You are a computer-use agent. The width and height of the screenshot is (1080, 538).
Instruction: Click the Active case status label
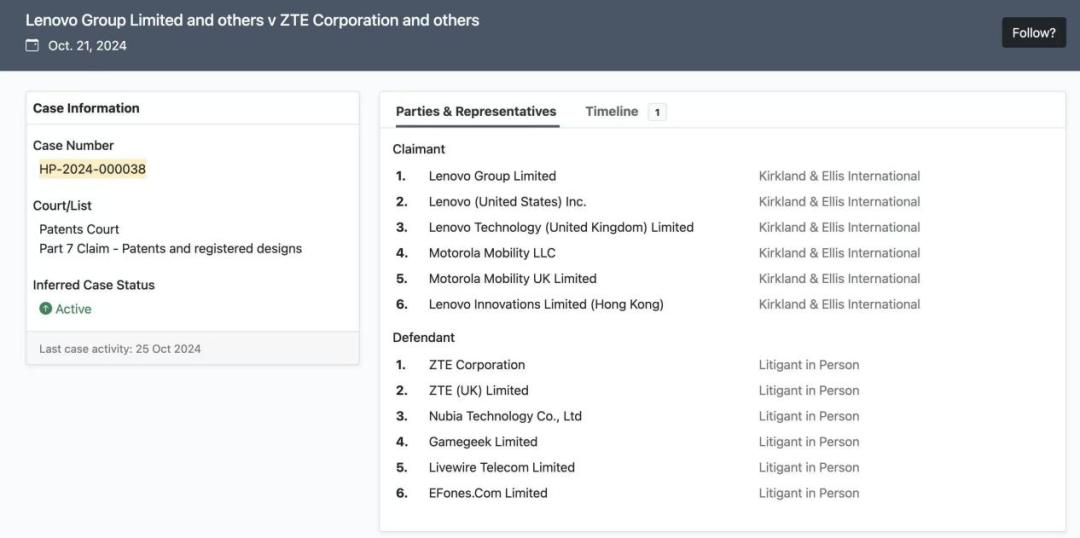point(73,309)
